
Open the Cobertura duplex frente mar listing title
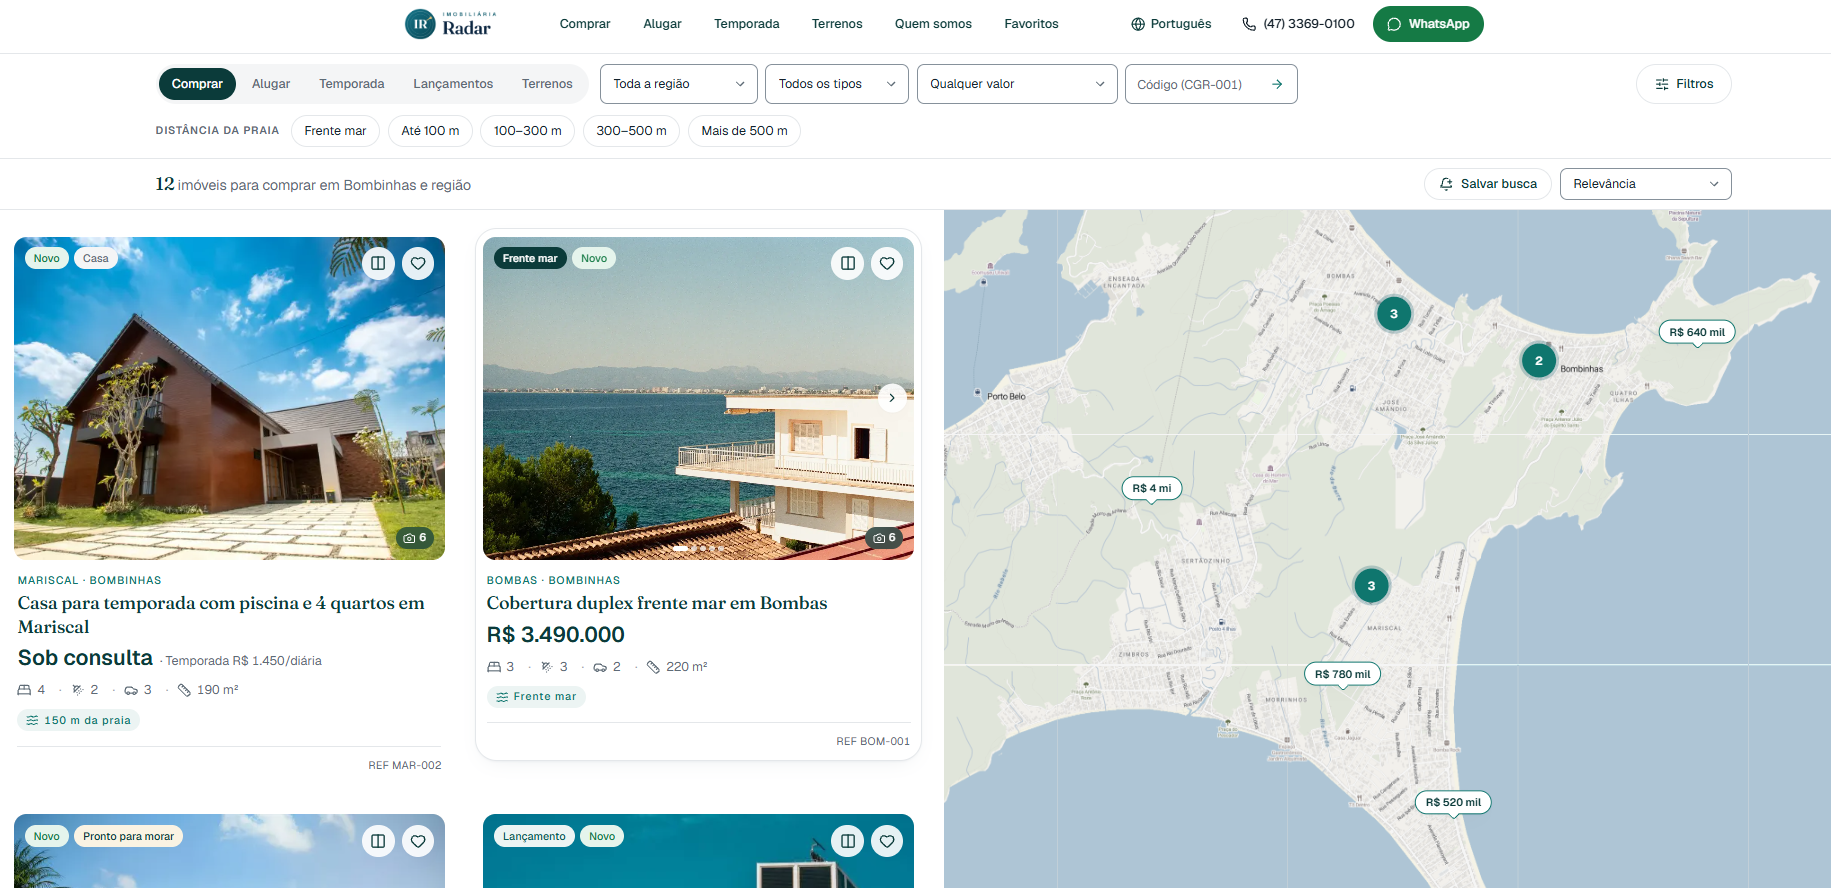[657, 603]
